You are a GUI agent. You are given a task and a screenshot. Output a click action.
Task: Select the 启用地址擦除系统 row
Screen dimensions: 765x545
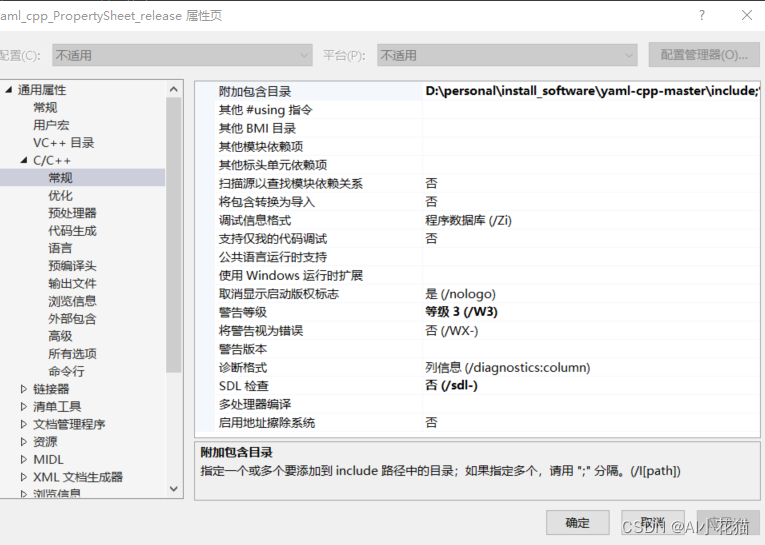pos(487,423)
